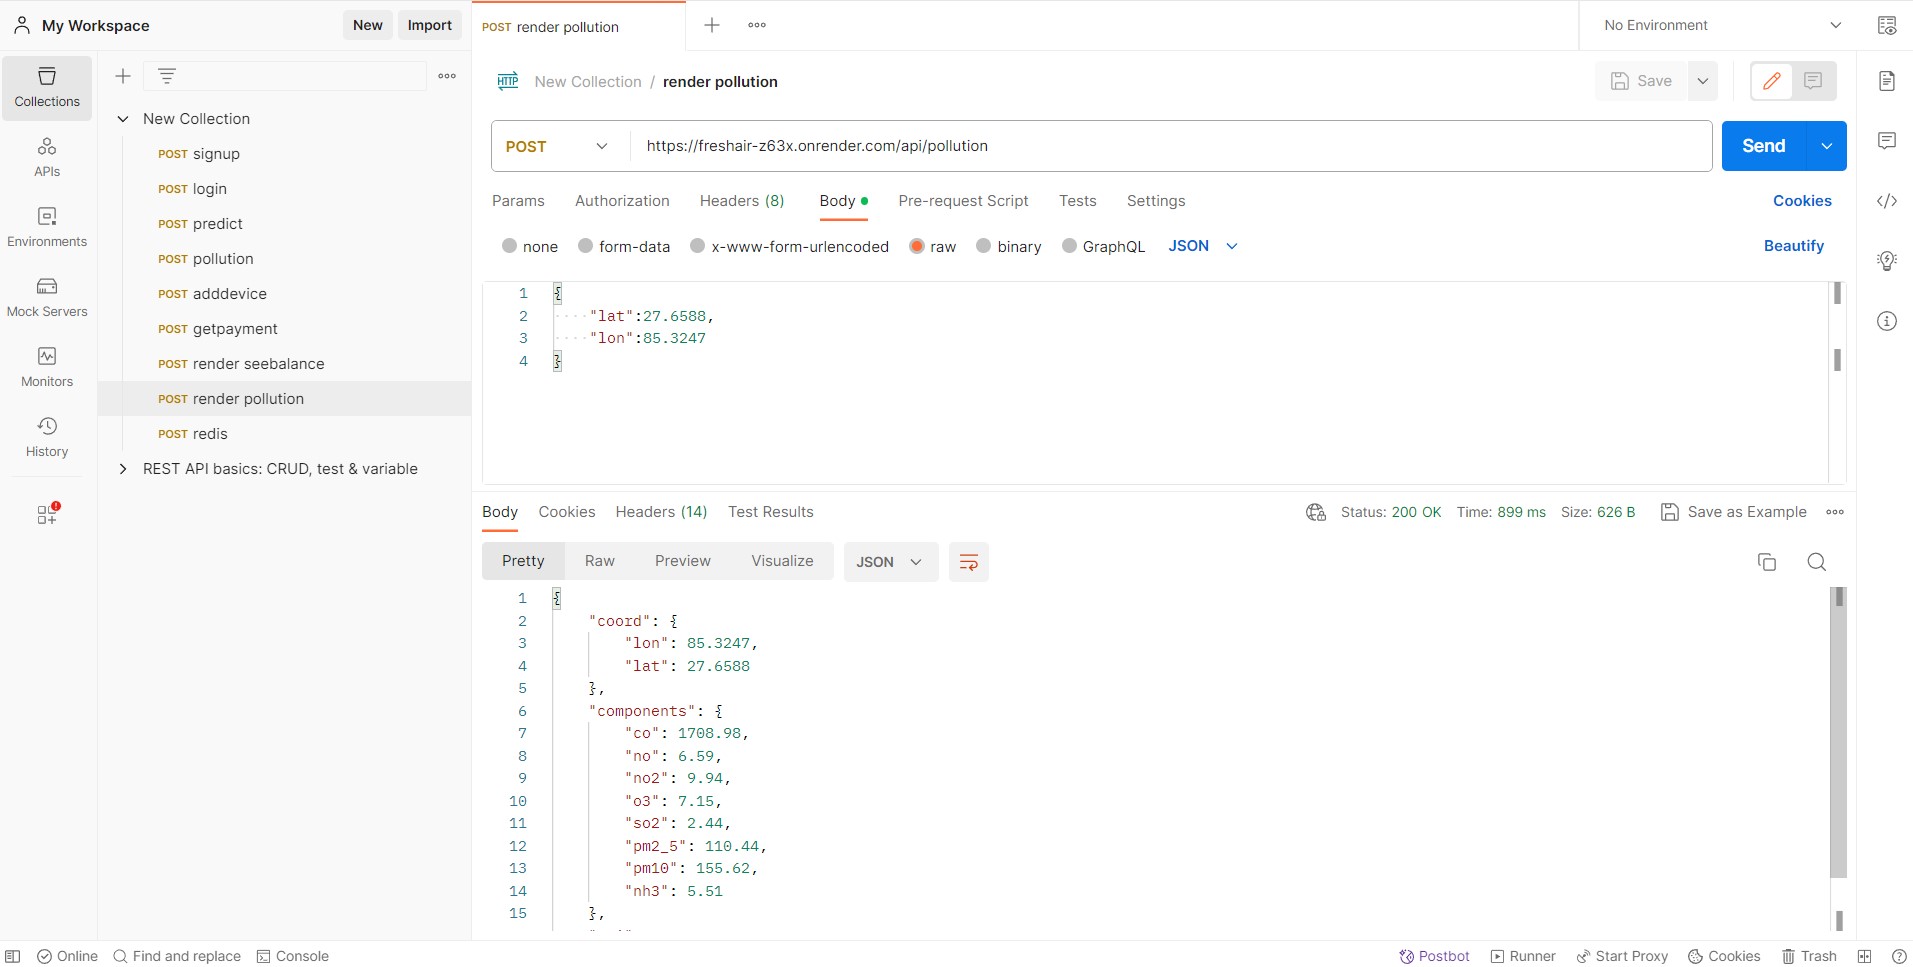This screenshot has height=967, width=1913.
Task: Click the plus icon to create a collection
Action: pyautogui.click(x=123, y=76)
